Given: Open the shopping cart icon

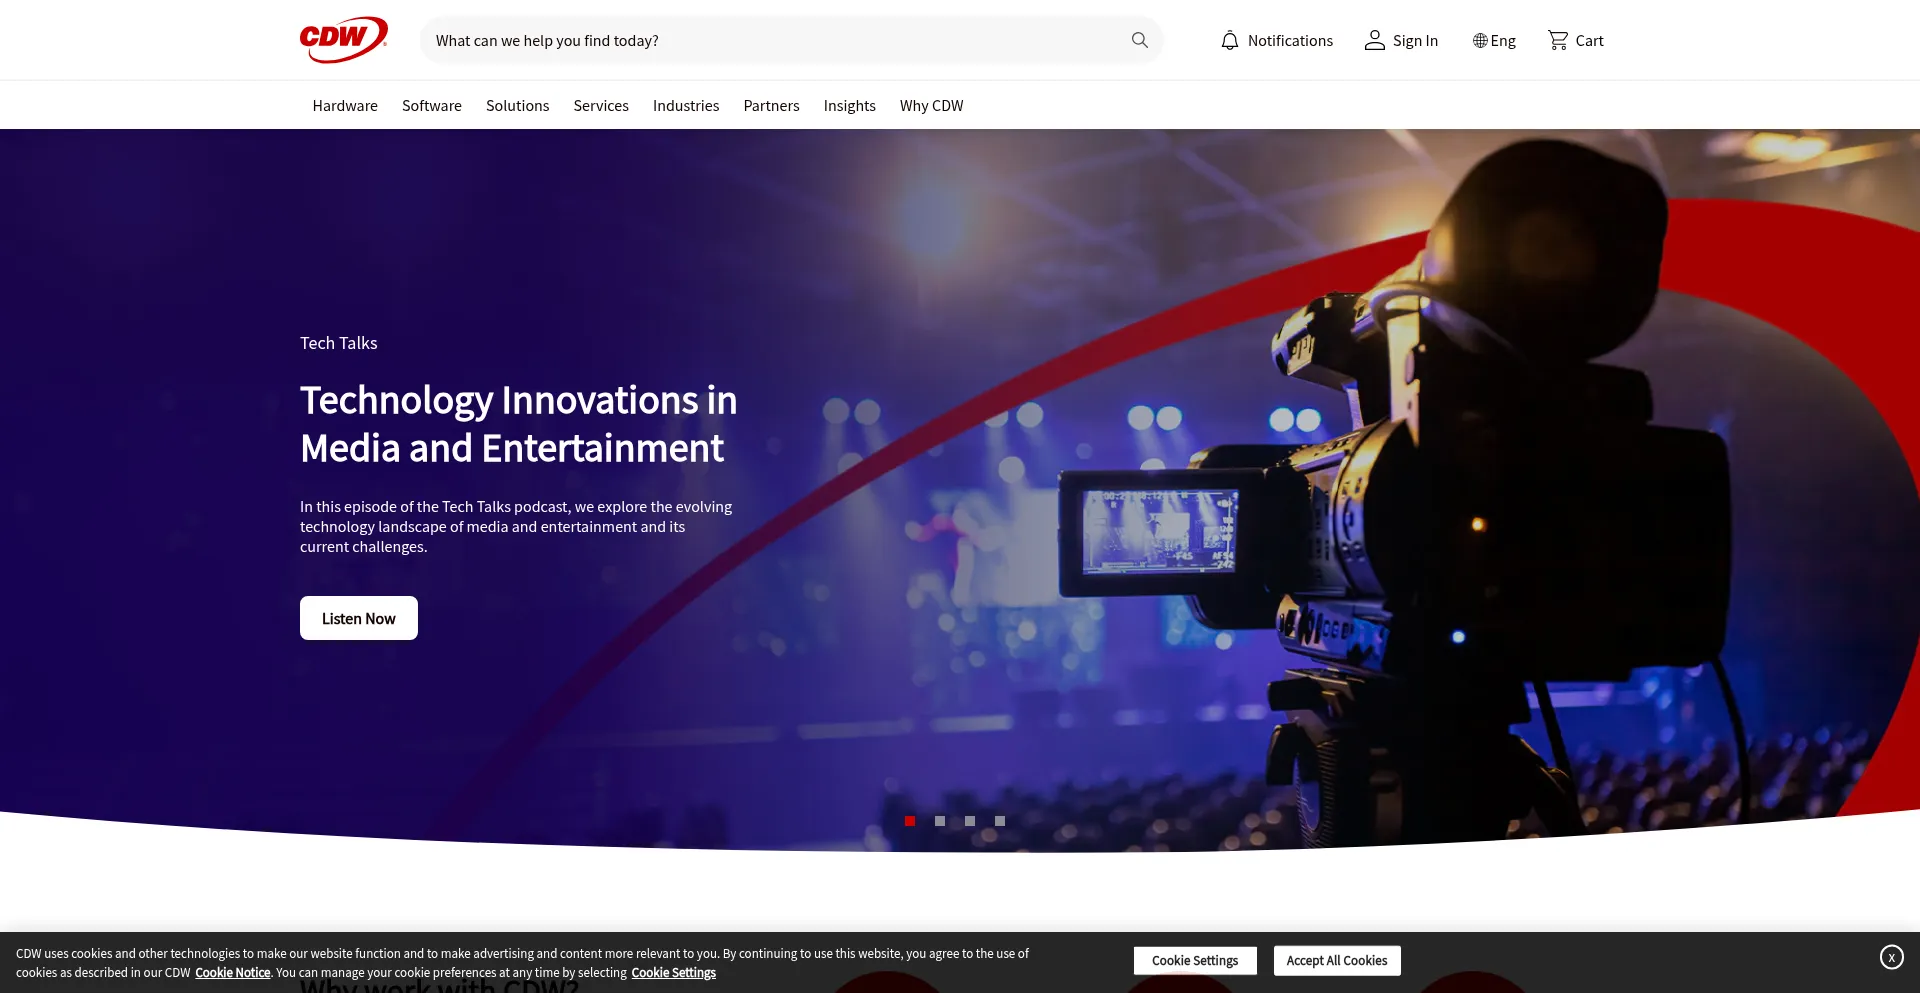Looking at the screenshot, I should pos(1558,40).
